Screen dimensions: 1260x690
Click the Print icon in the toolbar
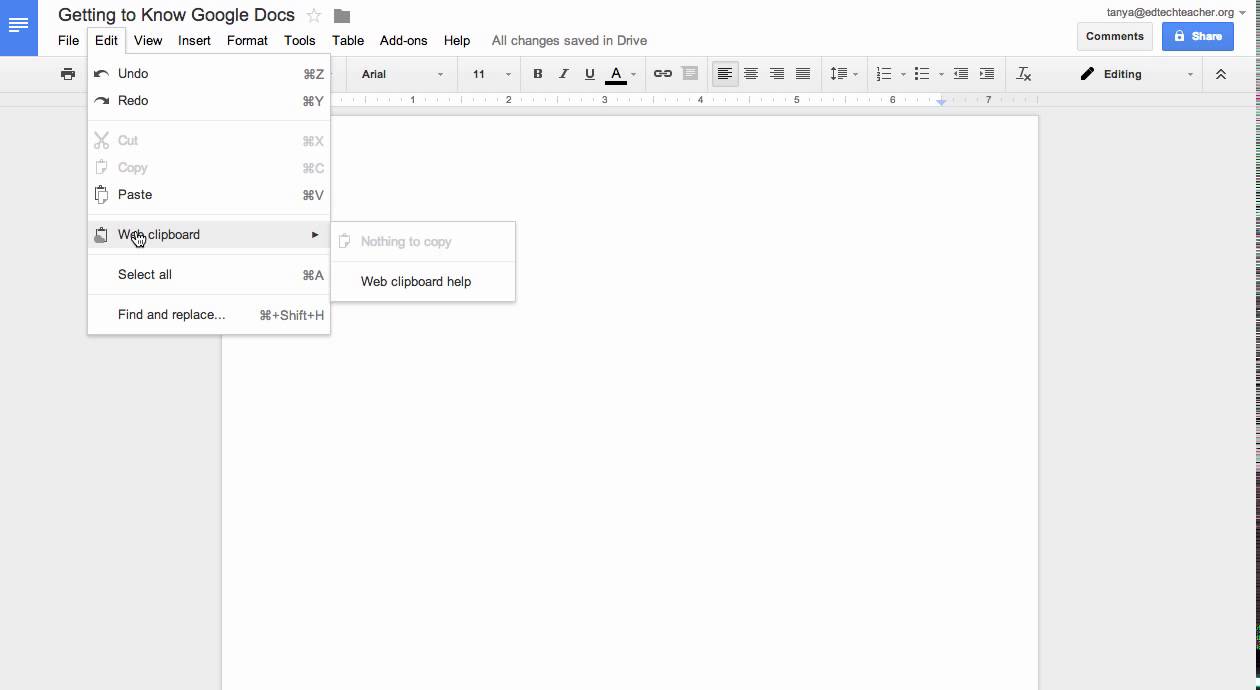[68, 74]
